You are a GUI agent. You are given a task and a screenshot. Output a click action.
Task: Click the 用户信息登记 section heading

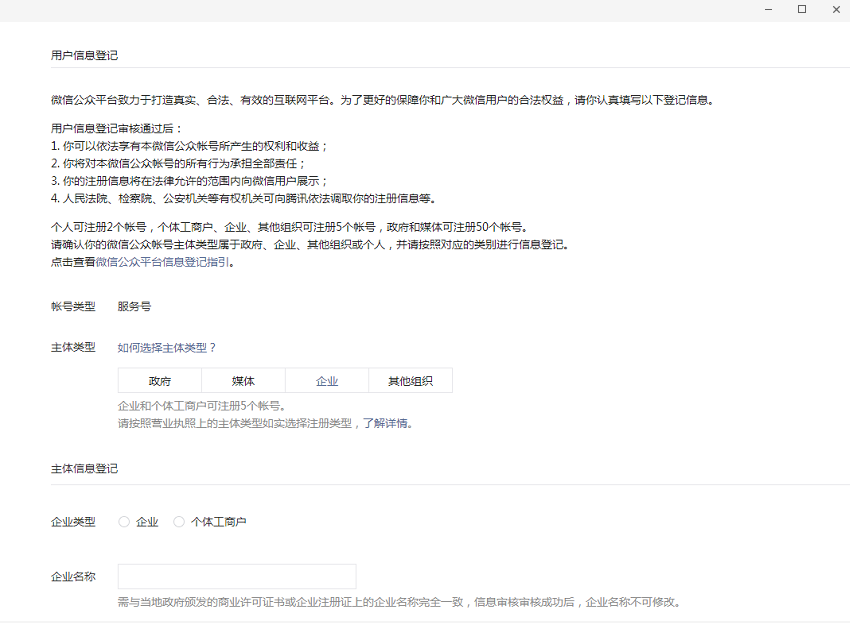pyautogui.click(x=84, y=55)
